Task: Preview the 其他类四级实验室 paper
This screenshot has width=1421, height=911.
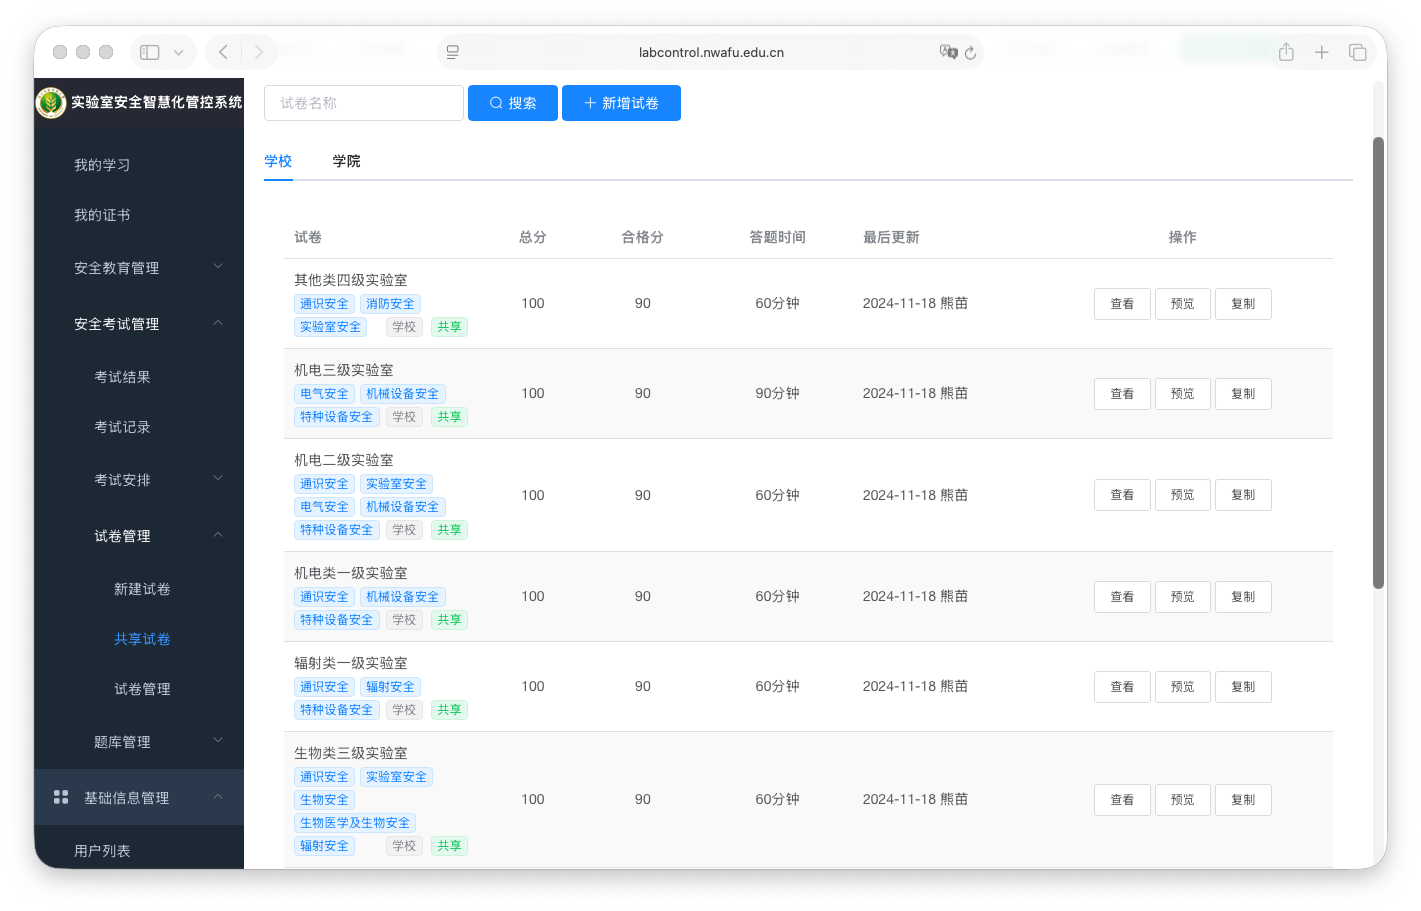Action: [x=1182, y=304]
